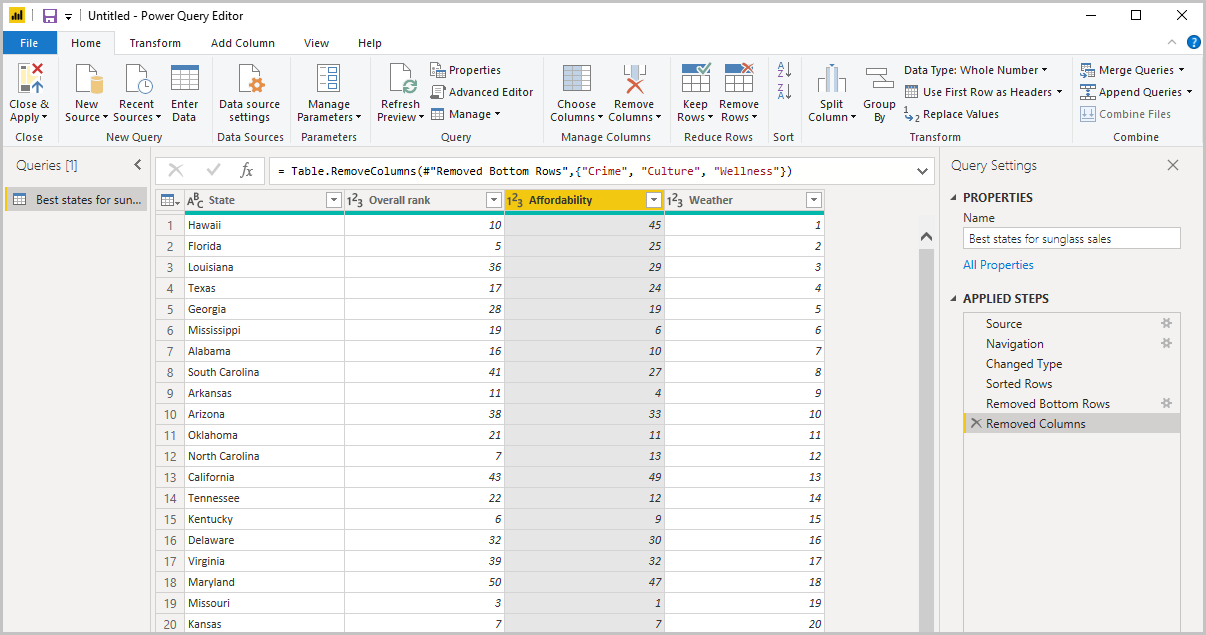Open query Properties in ribbon

coord(466,70)
